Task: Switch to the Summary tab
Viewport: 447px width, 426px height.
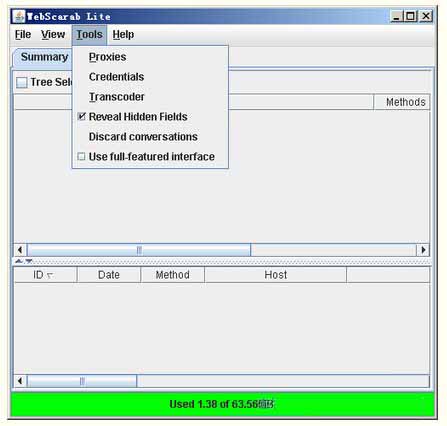Action: tap(43, 57)
